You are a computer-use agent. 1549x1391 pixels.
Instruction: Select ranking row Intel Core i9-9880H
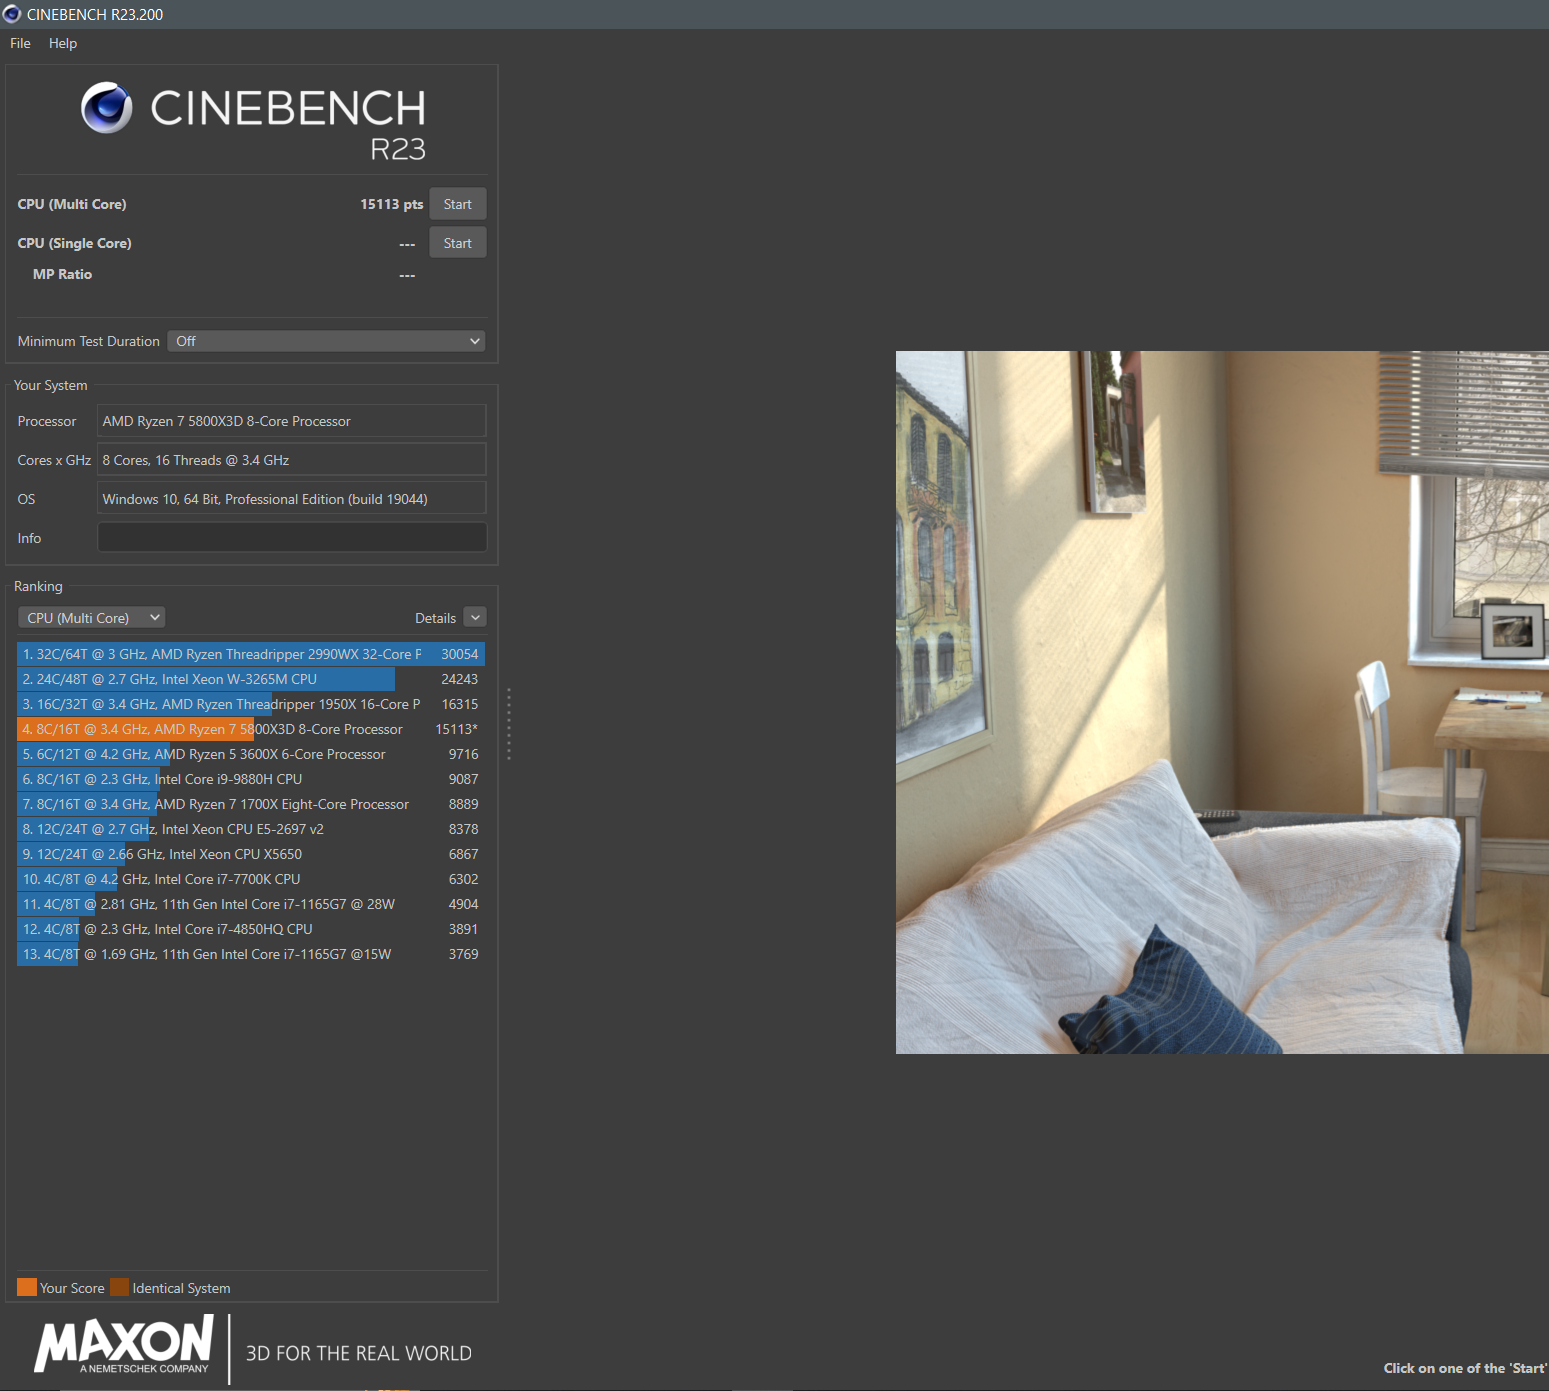point(251,779)
